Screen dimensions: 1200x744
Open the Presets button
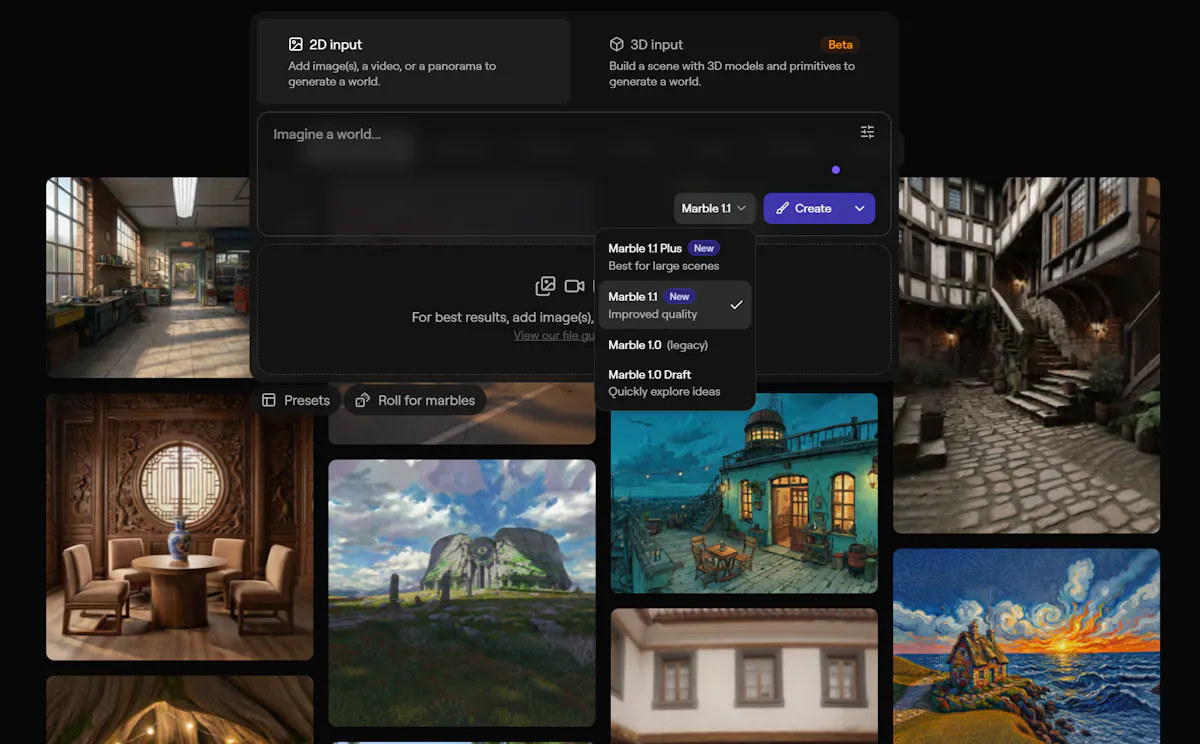click(296, 400)
